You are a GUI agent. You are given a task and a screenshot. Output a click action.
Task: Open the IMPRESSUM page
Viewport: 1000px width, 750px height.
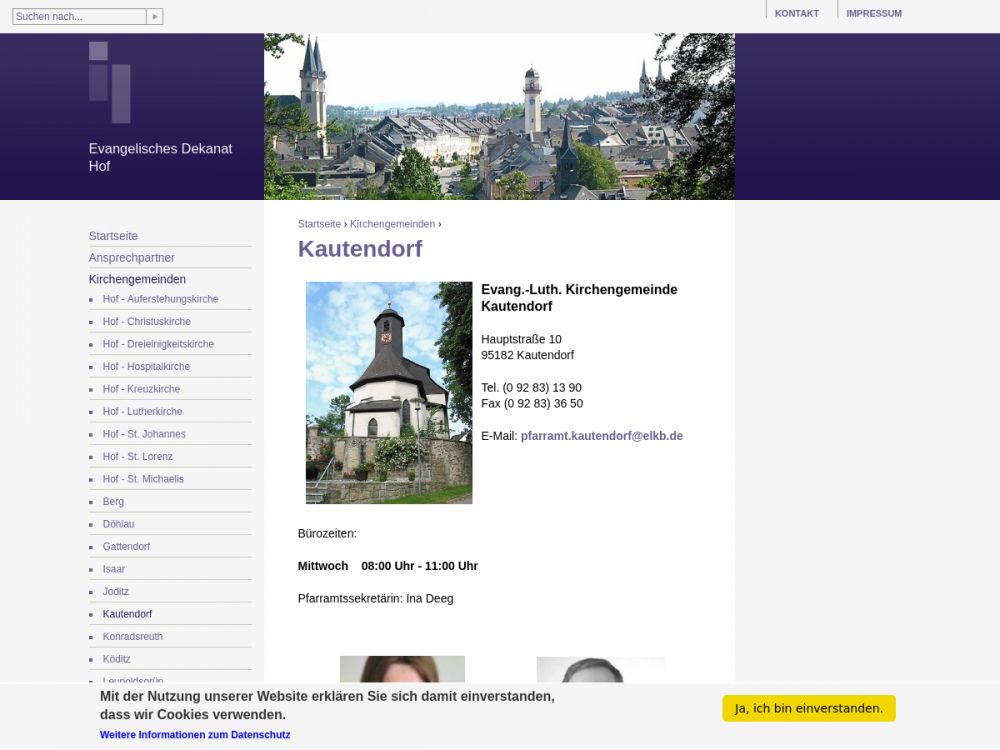tap(873, 13)
